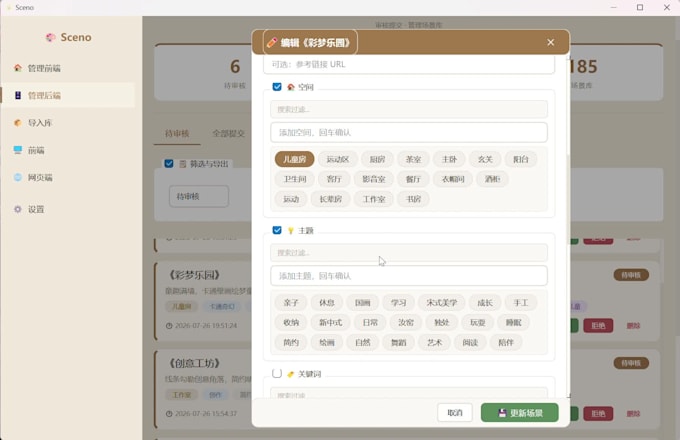The height and width of the screenshot is (440, 680).
Task: Click the light bulb icon beside 主题
Action: click(x=291, y=231)
